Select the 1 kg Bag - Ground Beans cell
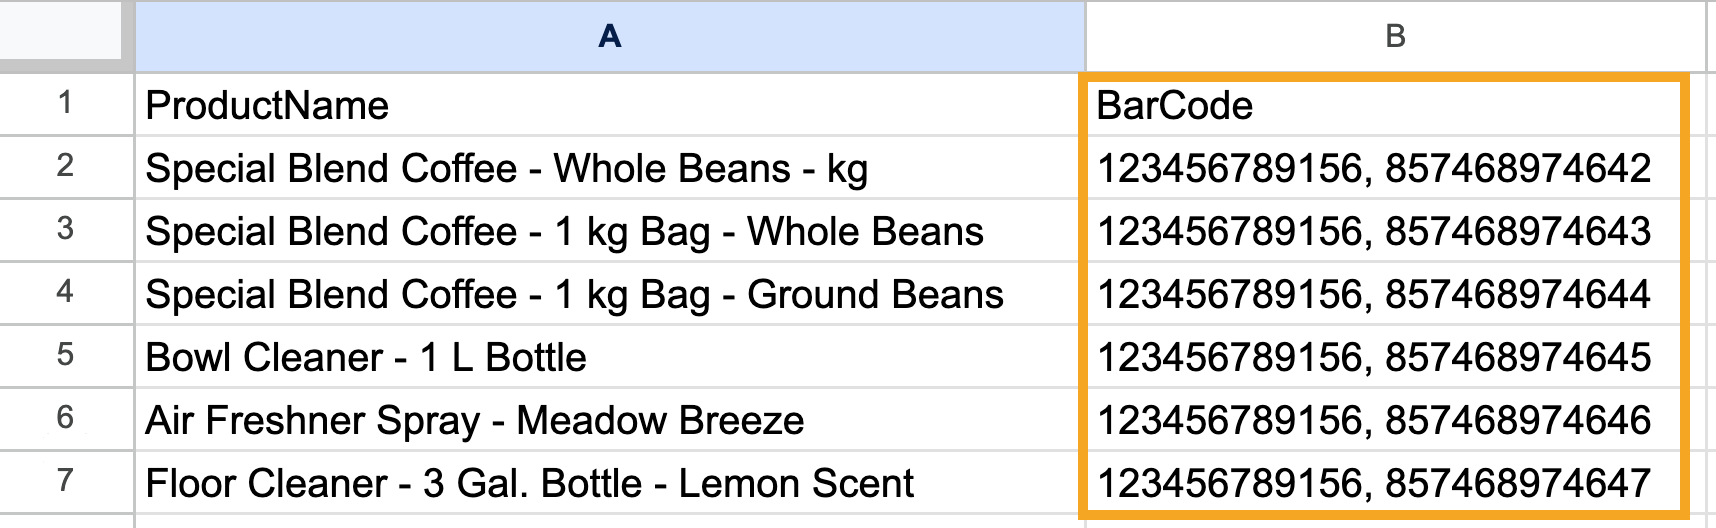1716x528 pixels. (x=609, y=294)
